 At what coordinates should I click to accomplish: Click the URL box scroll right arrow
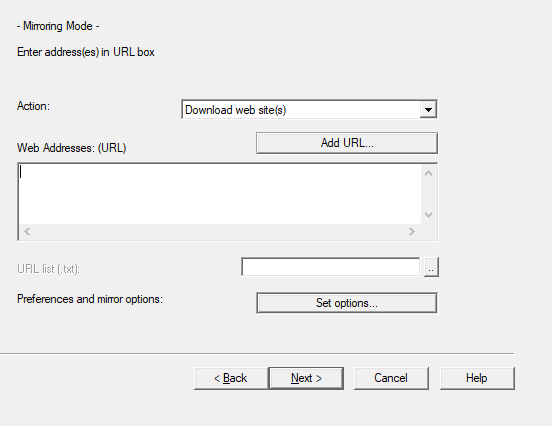(x=412, y=231)
